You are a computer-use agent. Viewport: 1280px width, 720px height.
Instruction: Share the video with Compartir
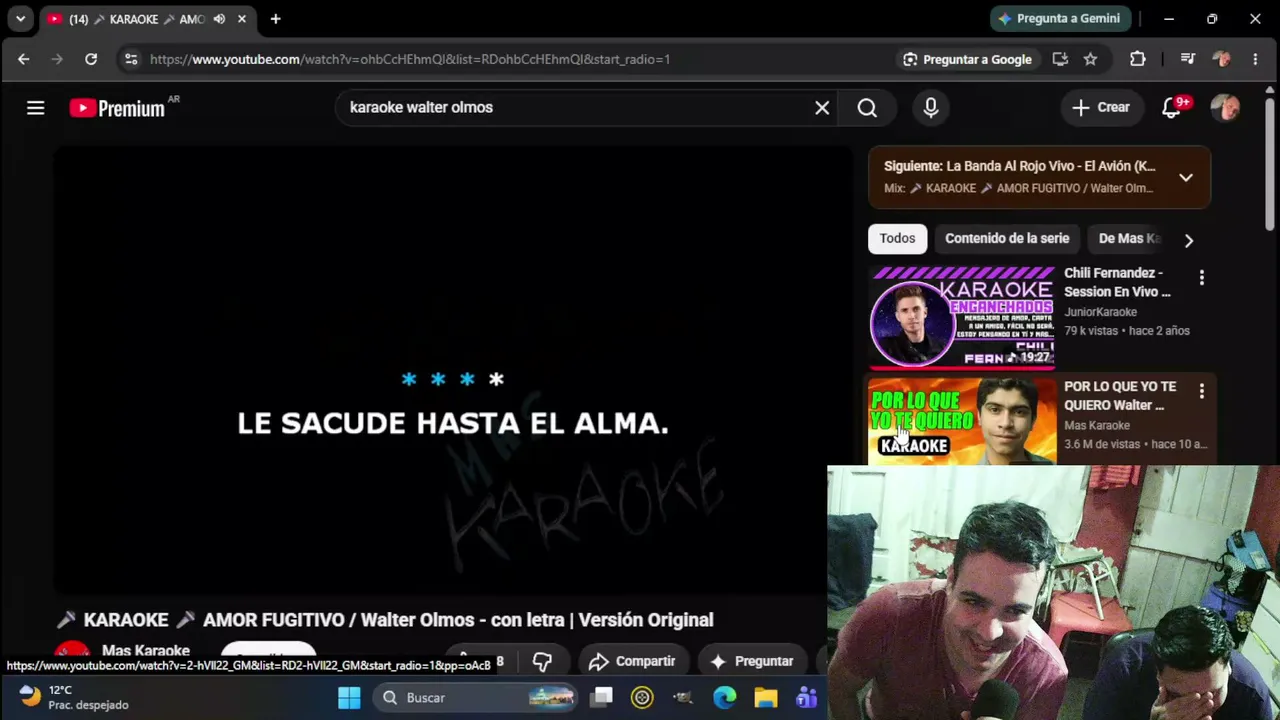tap(632, 661)
